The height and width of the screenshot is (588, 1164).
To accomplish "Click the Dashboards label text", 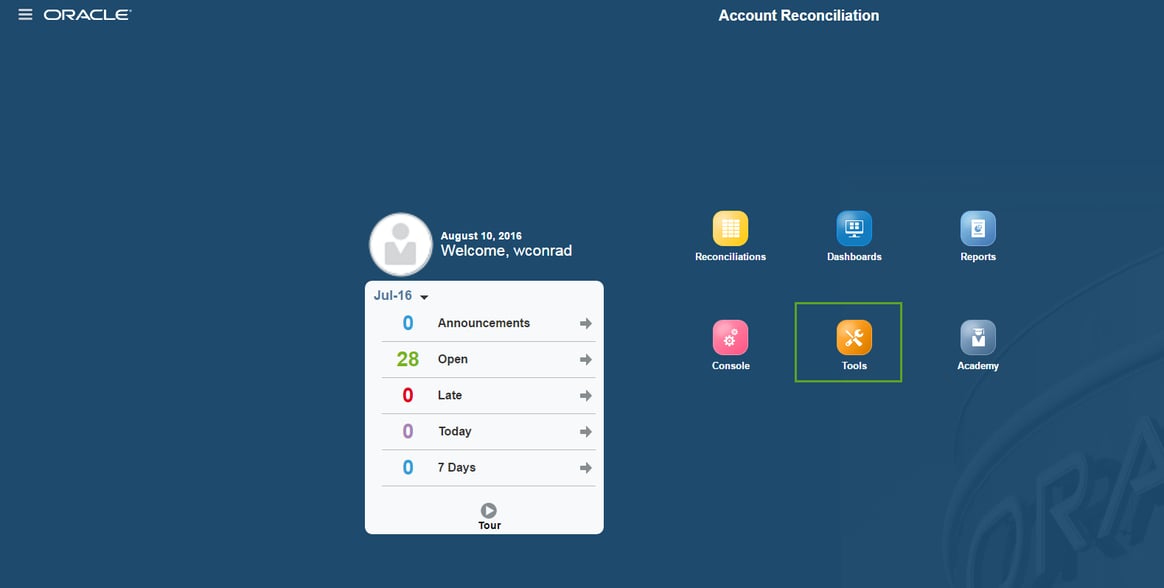I will point(854,257).
